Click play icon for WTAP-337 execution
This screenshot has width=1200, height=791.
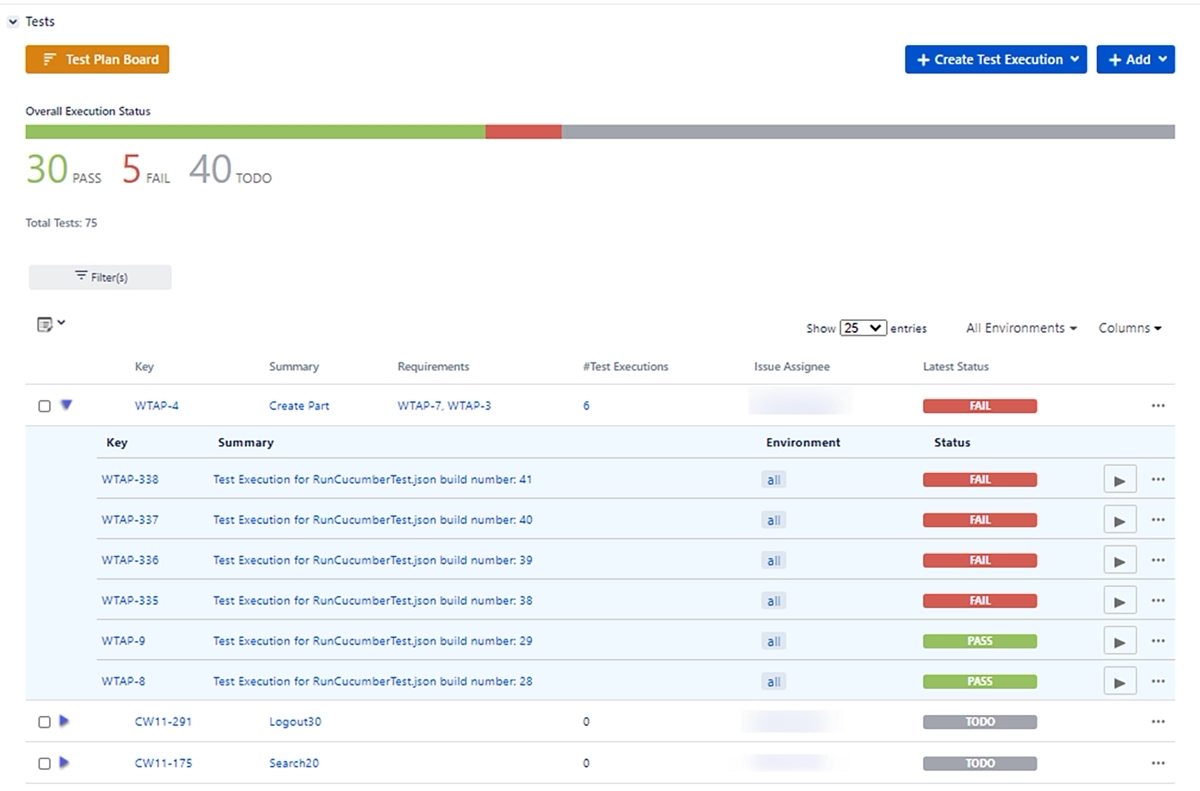(x=1119, y=520)
